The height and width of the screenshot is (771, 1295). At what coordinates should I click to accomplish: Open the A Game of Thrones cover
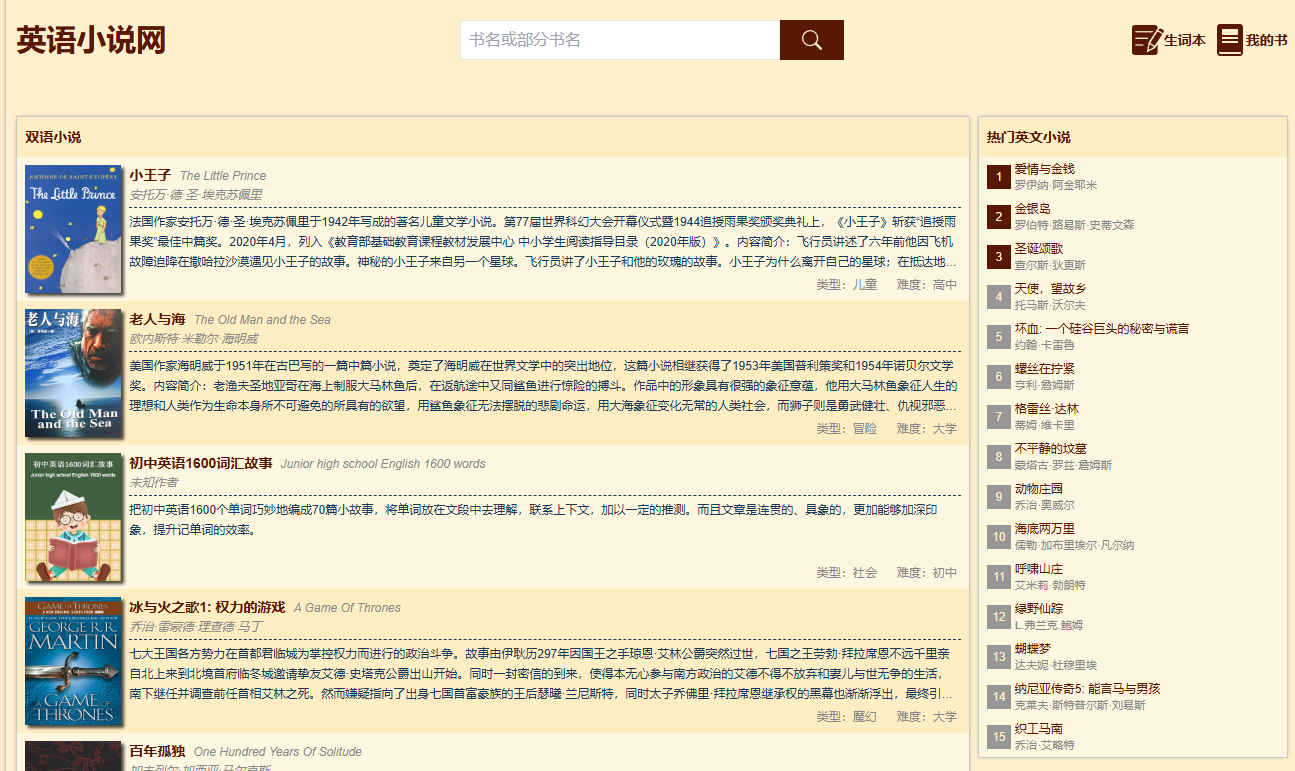click(73, 661)
